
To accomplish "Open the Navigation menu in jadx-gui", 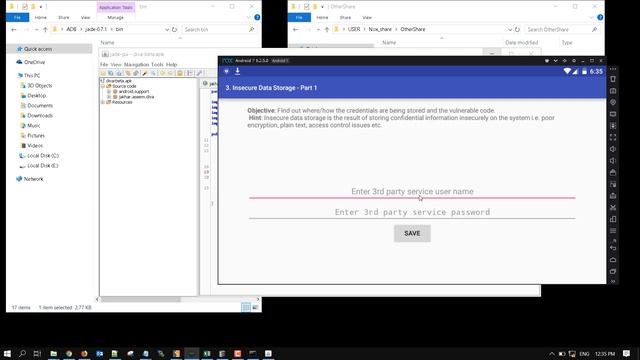I will (x=136, y=64).
